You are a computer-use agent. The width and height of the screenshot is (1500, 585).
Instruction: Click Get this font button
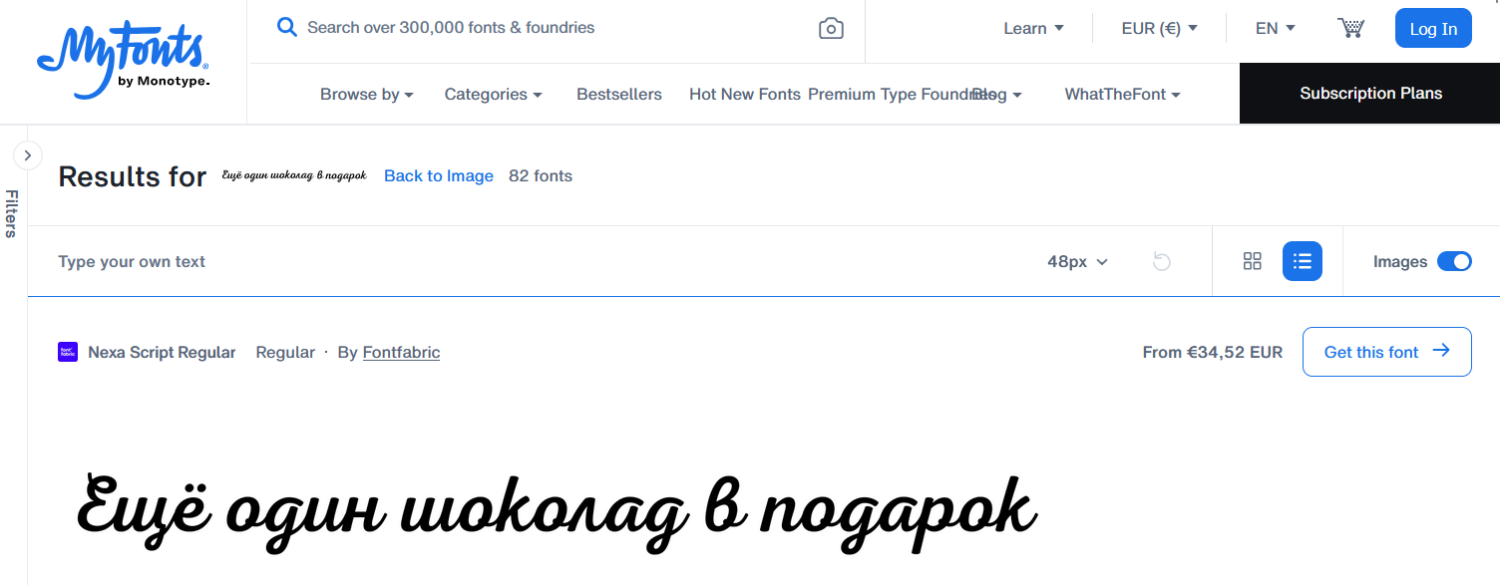point(1386,352)
